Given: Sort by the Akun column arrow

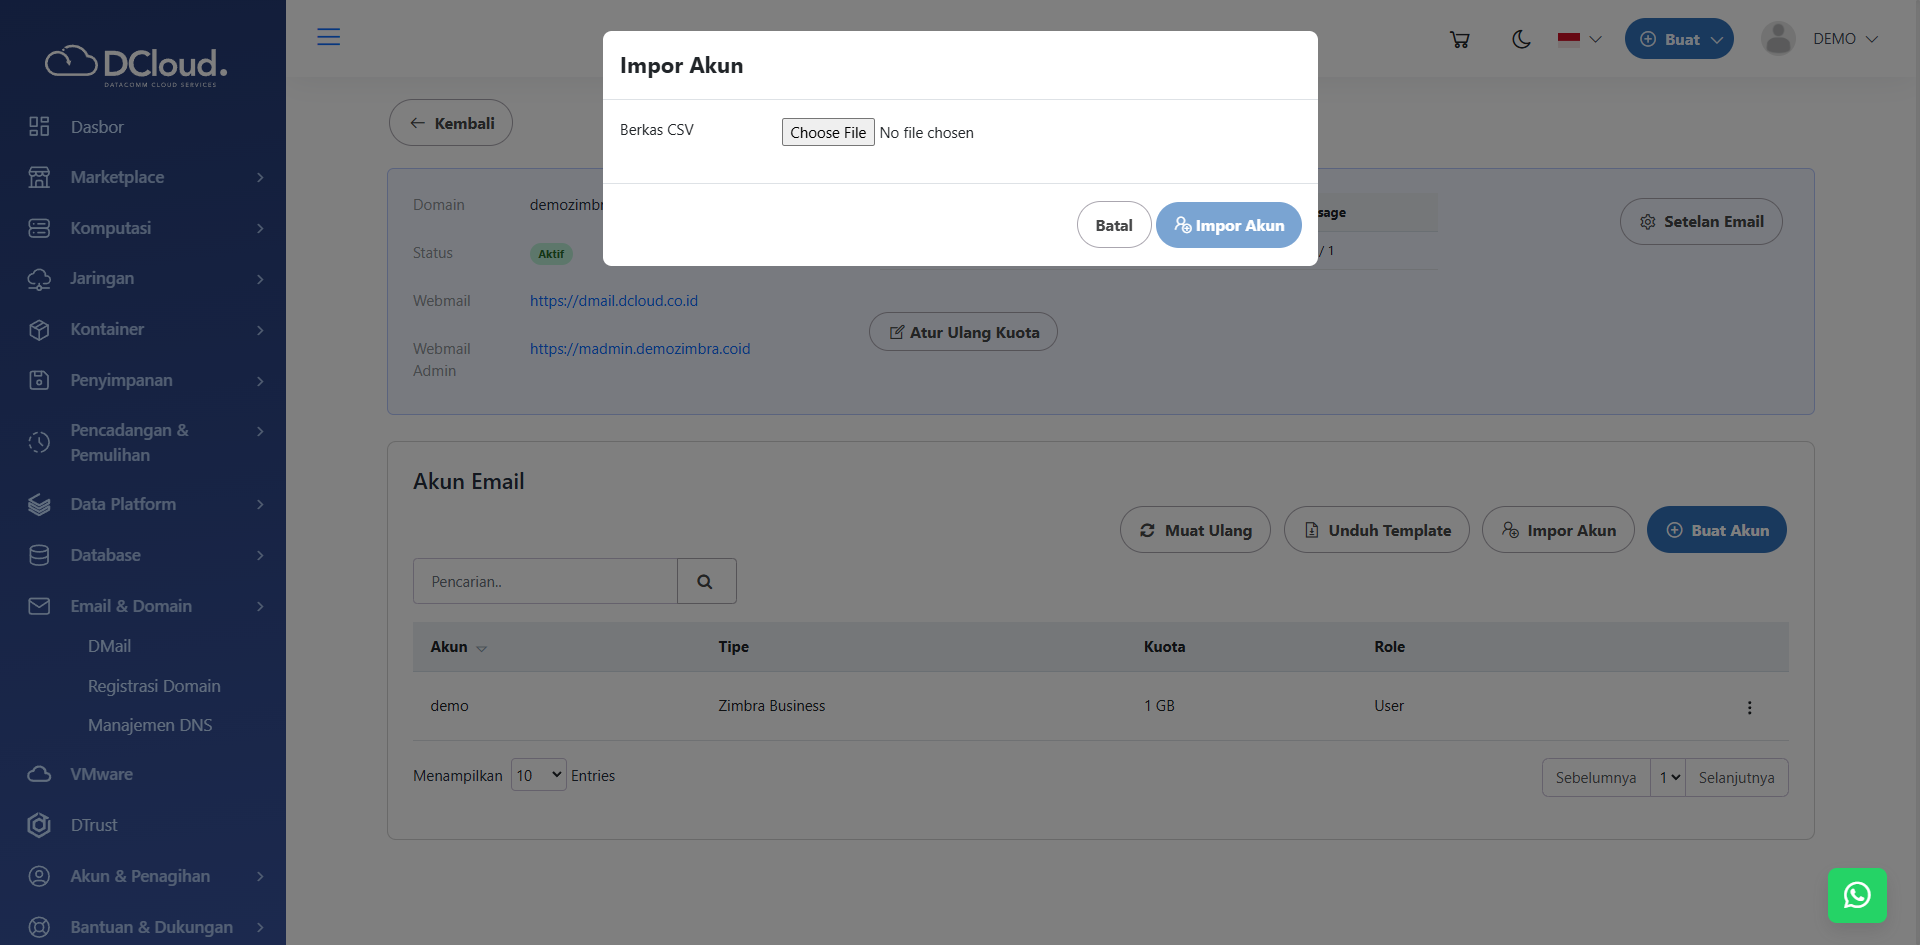Looking at the screenshot, I should tap(481, 648).
